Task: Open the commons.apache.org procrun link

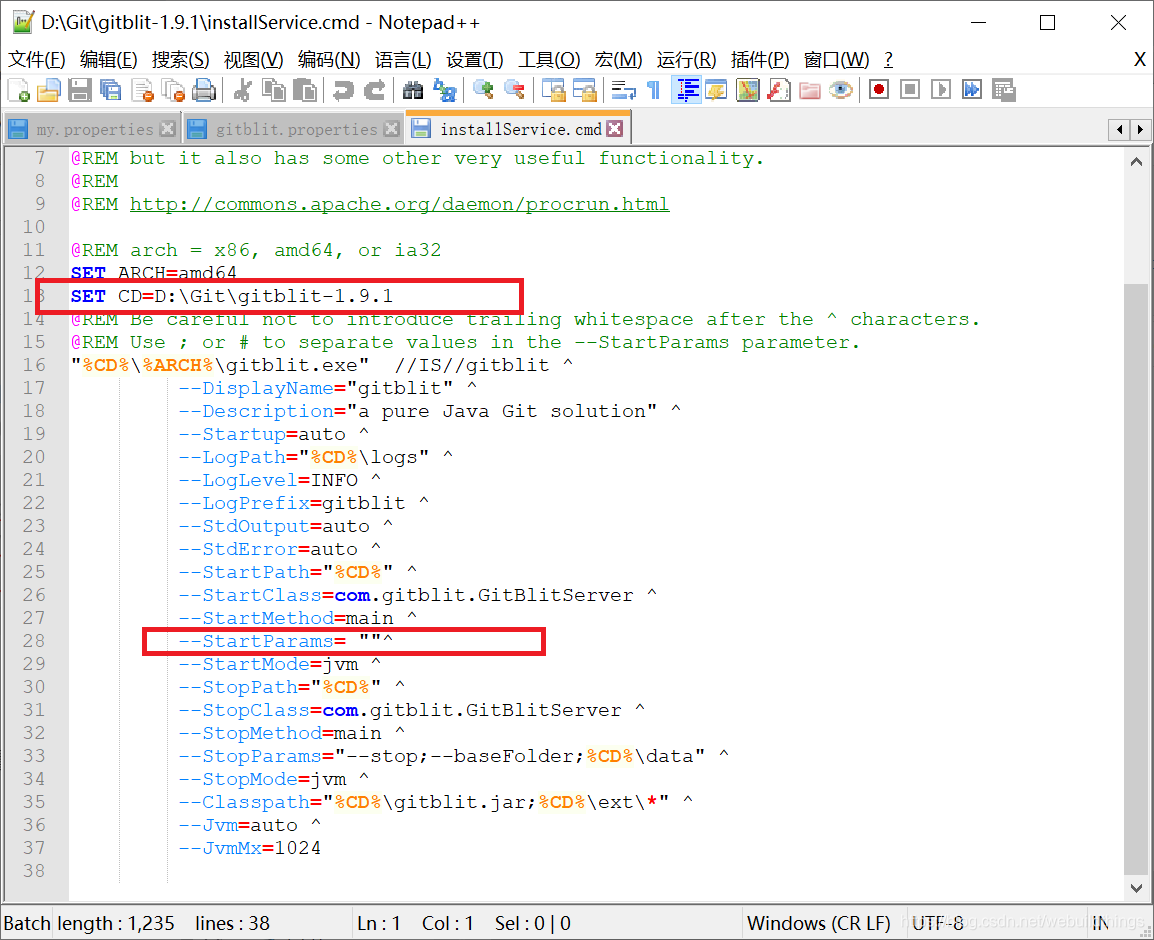Action: tap(400, 204)
